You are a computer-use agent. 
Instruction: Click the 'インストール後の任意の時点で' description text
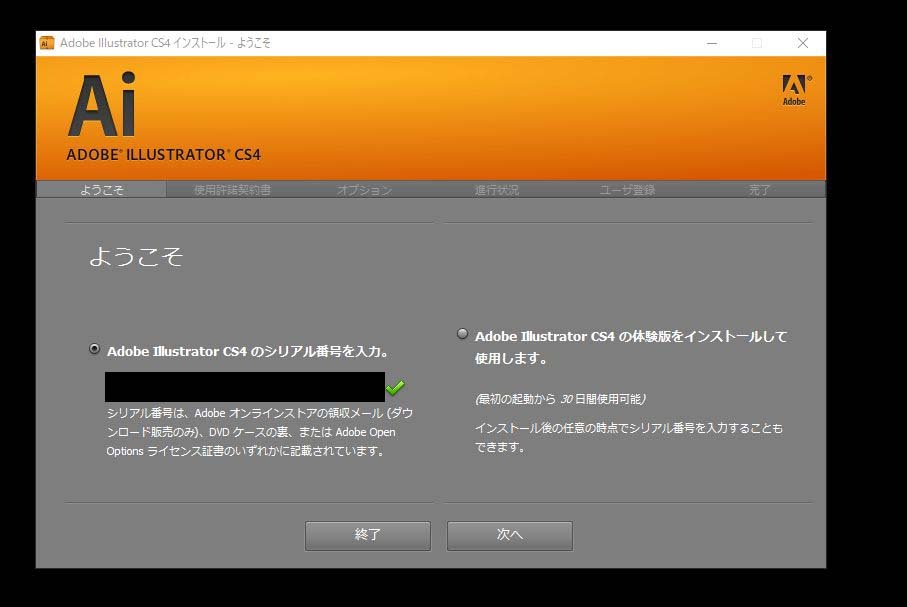coord(629,437)
